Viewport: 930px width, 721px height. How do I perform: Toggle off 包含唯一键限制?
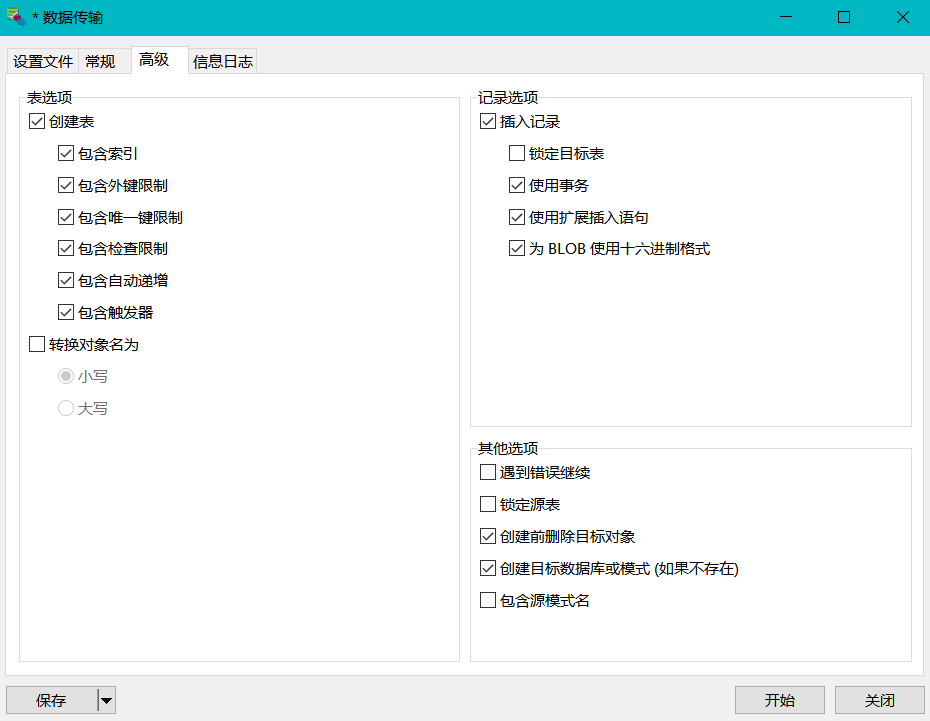point(66,217)
